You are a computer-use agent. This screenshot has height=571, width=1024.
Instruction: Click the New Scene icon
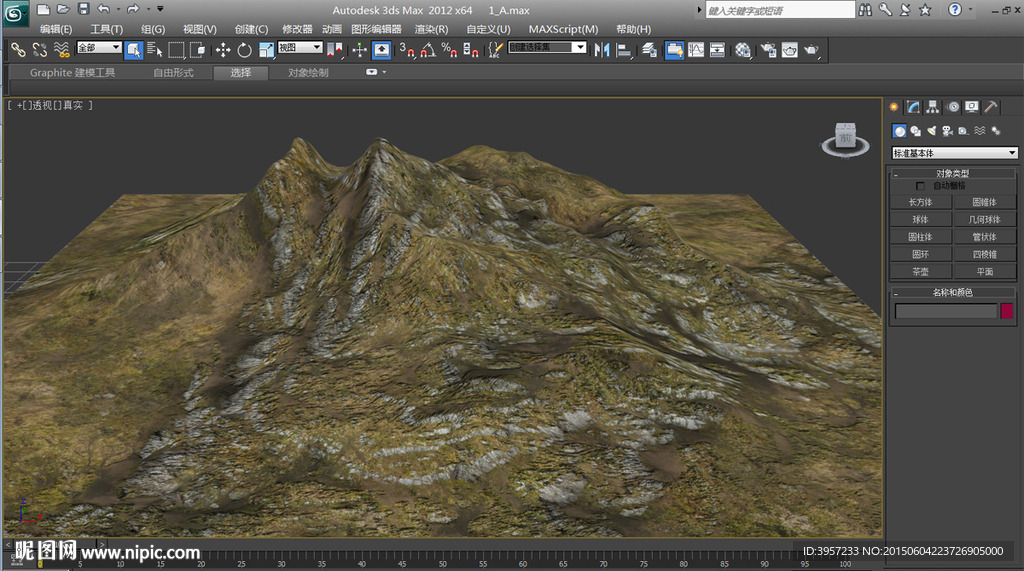coord(43,9)
